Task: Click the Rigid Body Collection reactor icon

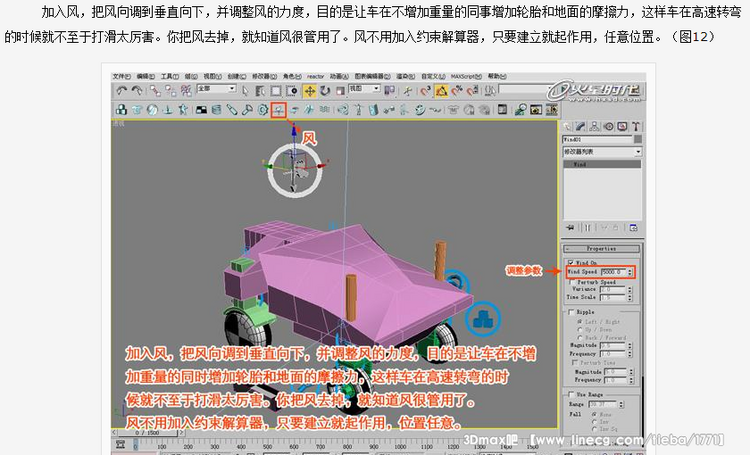Action: [121, 110]
